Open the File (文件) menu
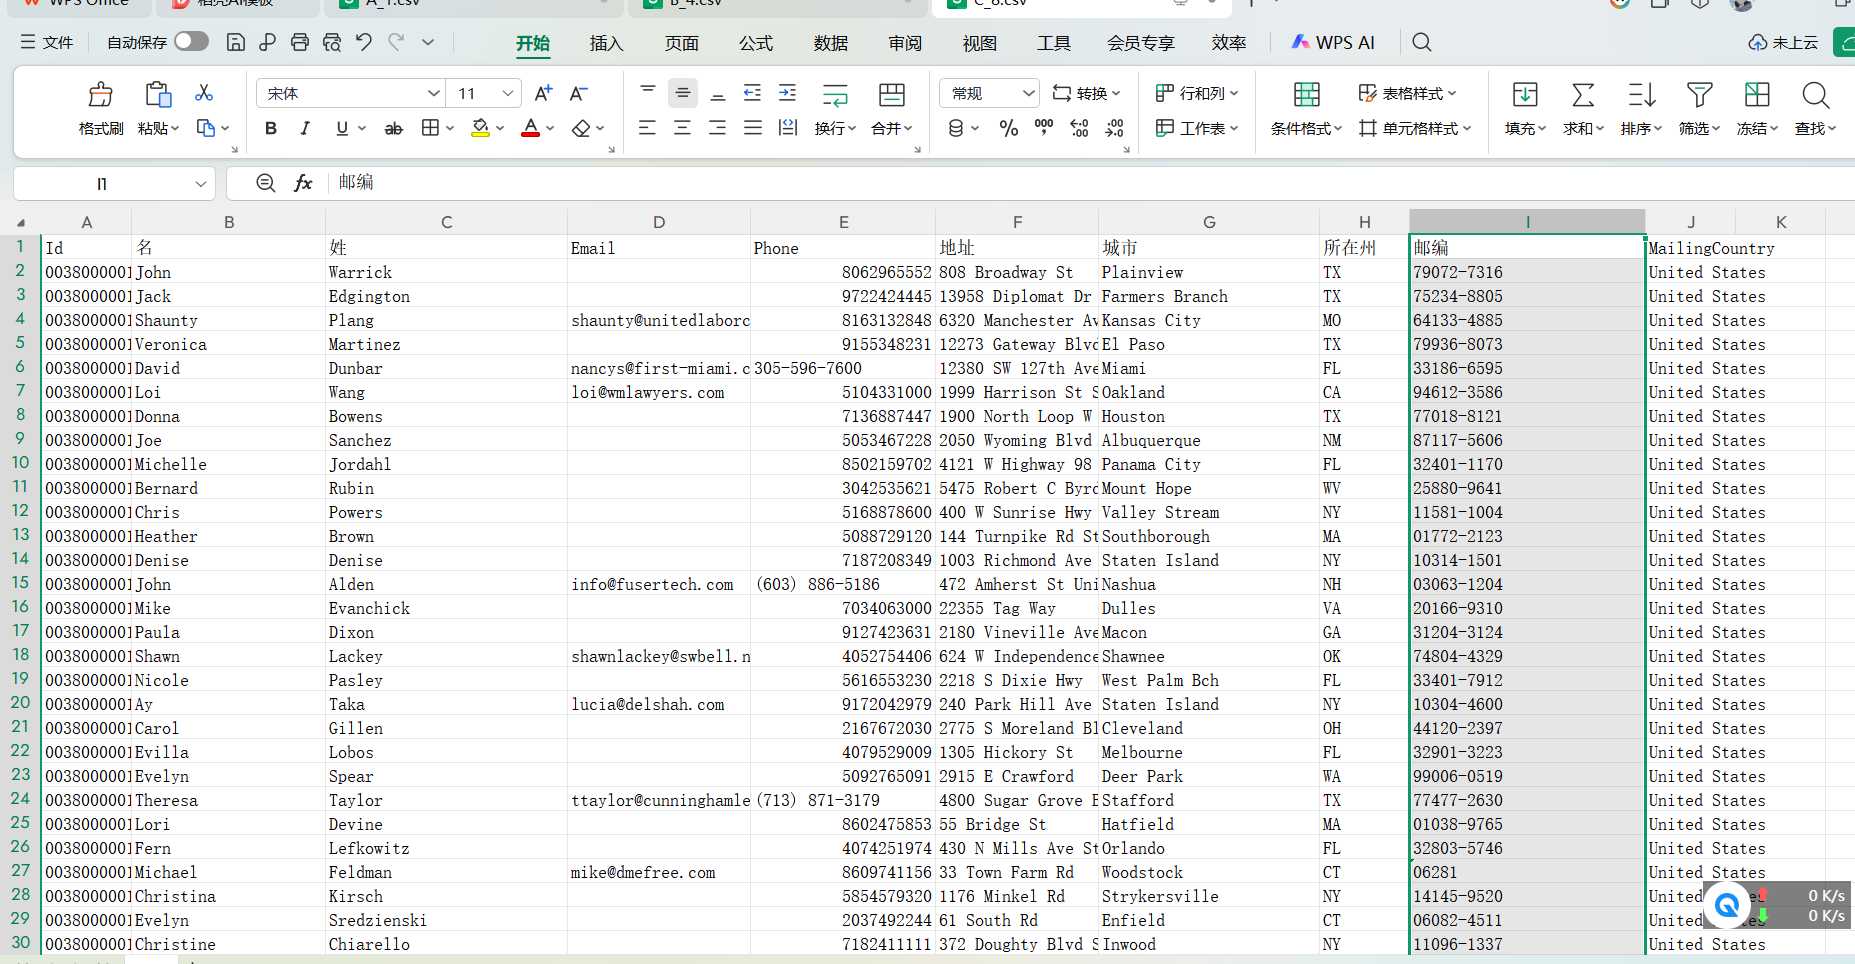The height and width of the screenshot is (964, 1855). pyautogui.click(x=47, y=42)
